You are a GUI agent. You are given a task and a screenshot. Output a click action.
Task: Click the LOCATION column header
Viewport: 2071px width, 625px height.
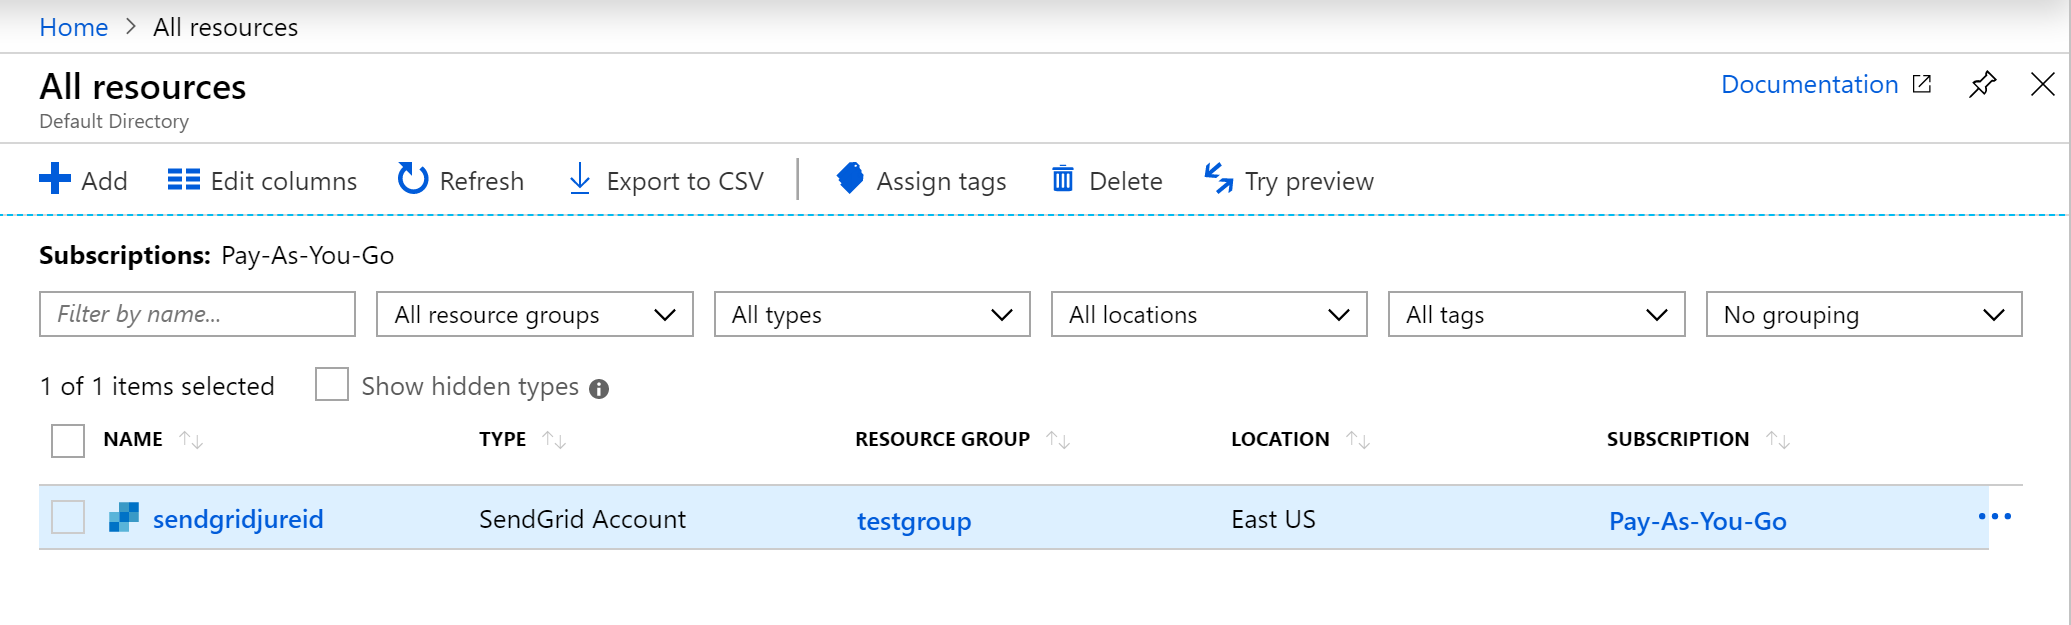1280,439
